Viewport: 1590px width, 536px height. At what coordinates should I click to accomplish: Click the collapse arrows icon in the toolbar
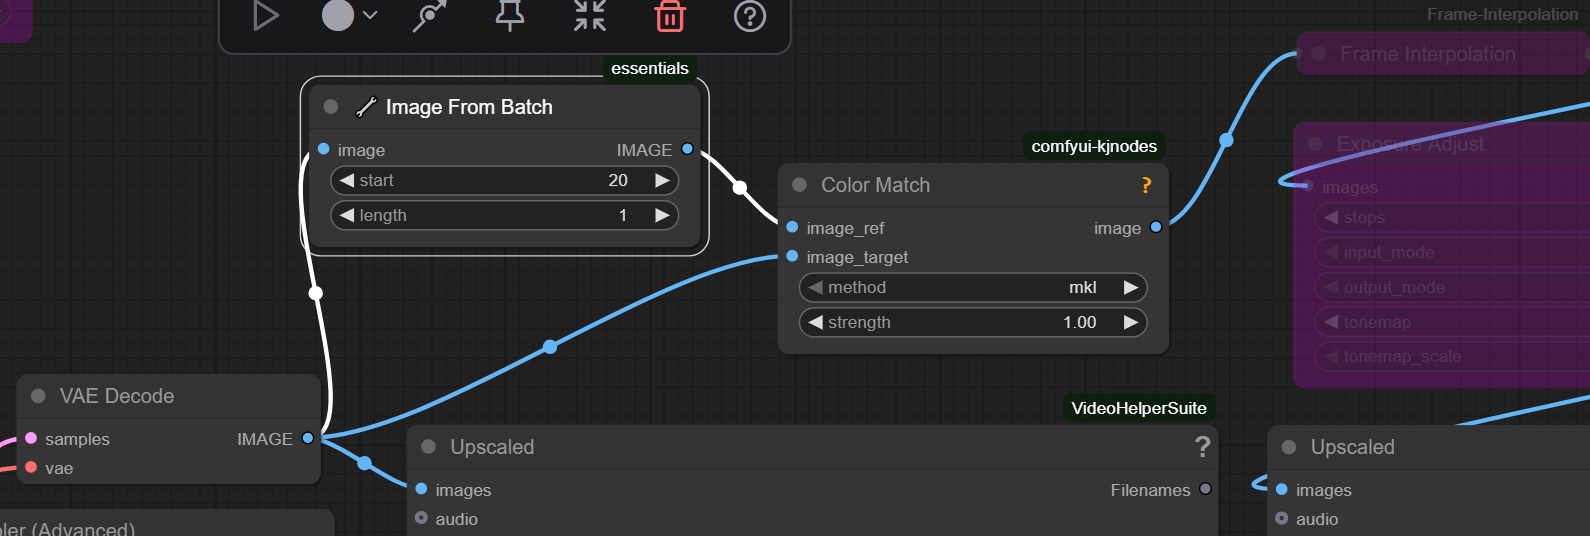tap(590, 16)
